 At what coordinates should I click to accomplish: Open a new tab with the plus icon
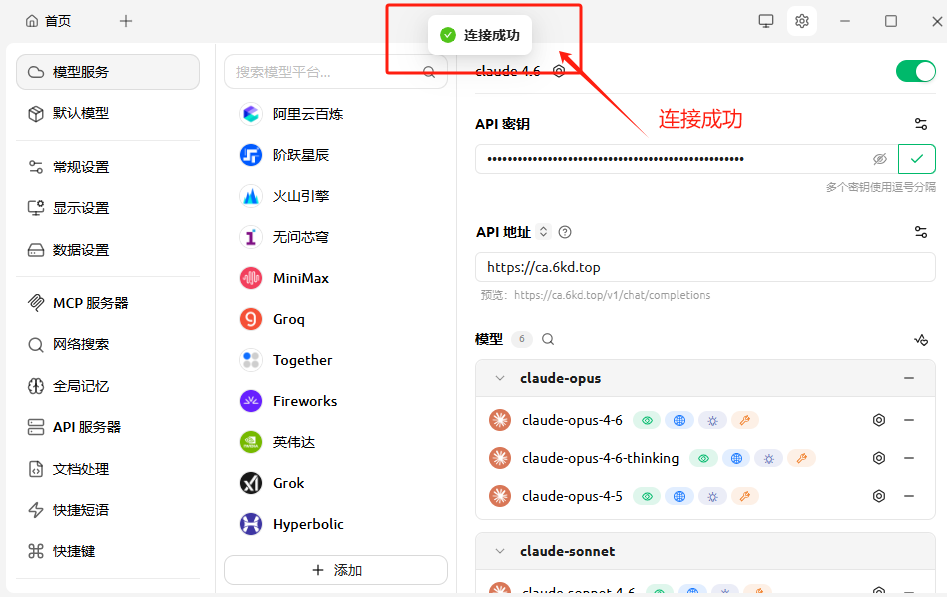pyautogui.click(x=126, y=21)
